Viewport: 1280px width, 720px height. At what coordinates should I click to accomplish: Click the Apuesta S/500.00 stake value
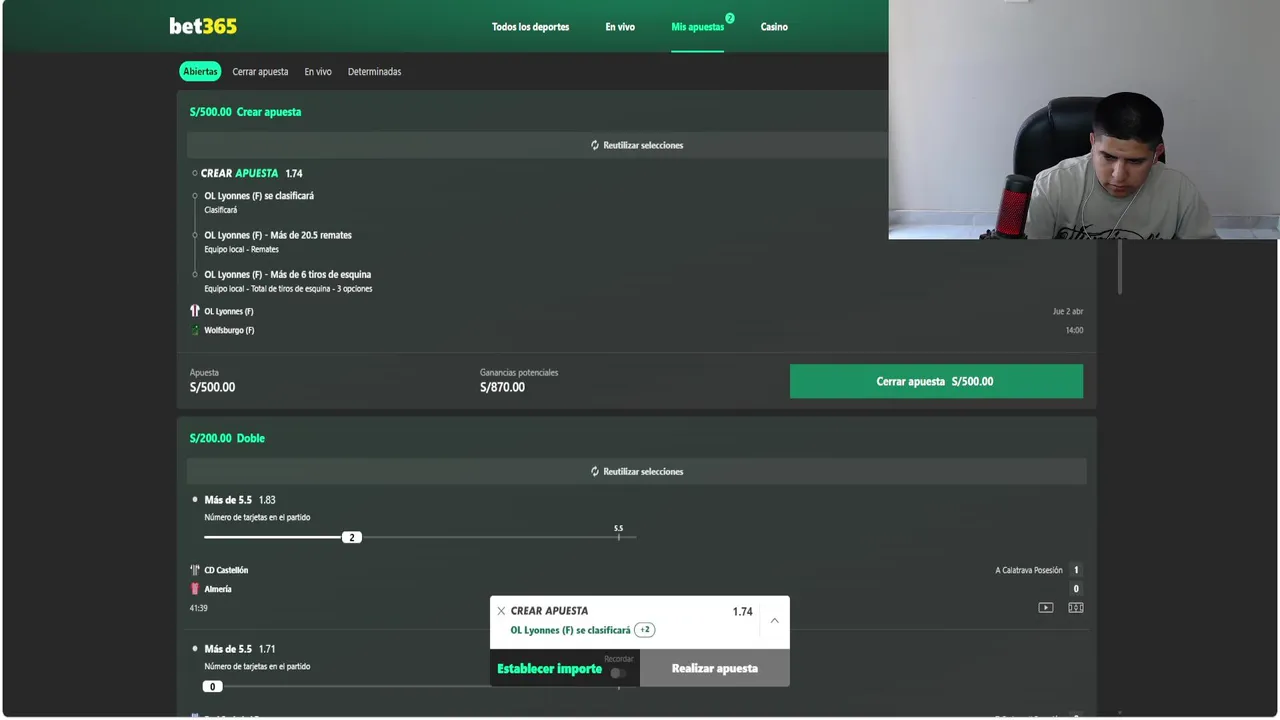tap(212, 387)
